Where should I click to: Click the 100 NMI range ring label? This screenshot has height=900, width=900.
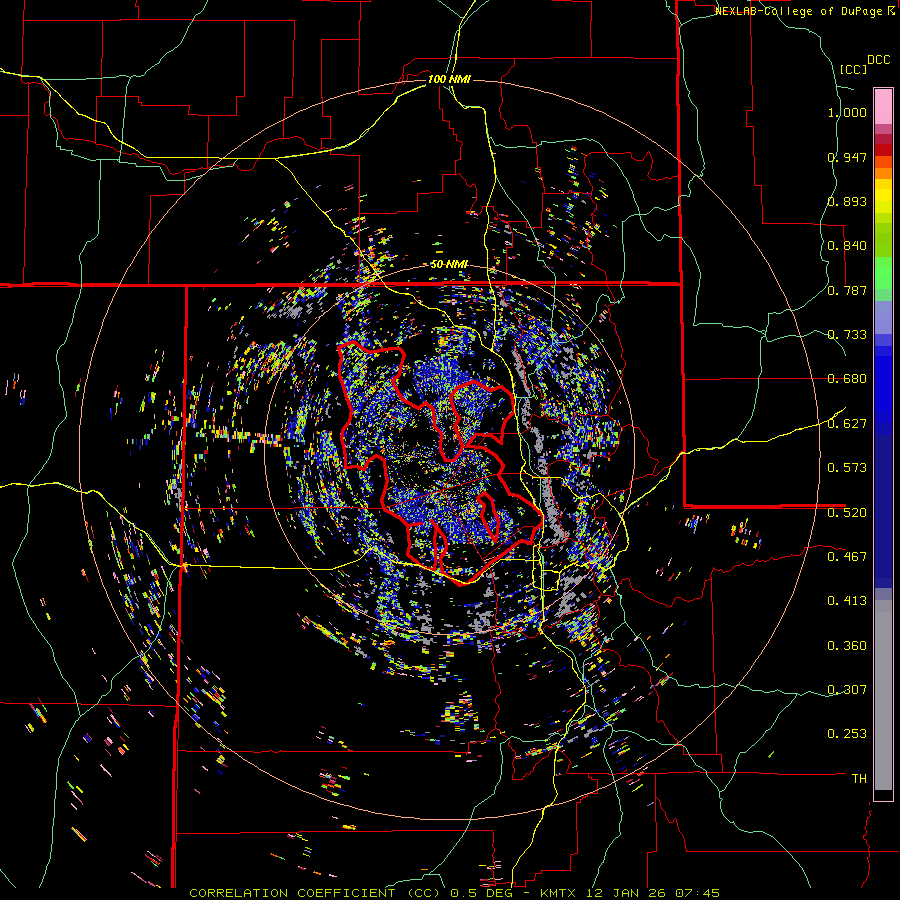click(x=449, y=79)
